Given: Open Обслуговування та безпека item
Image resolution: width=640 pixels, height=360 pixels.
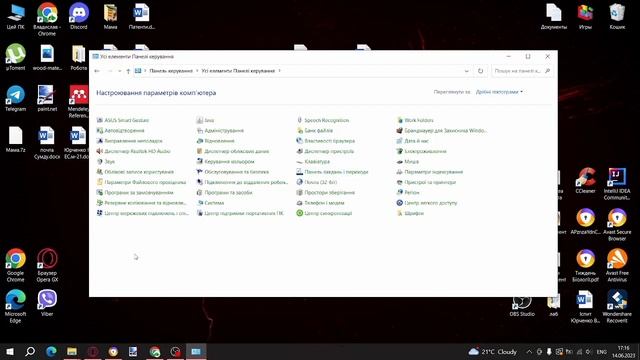Looking at the screenshot, I should pyautogui.click(x=233, y=172).
